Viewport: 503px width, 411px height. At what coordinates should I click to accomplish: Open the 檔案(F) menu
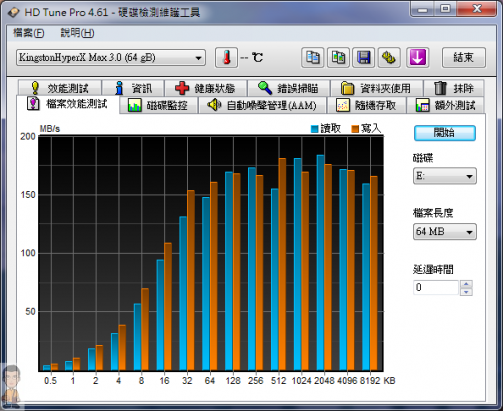point(29,33)
